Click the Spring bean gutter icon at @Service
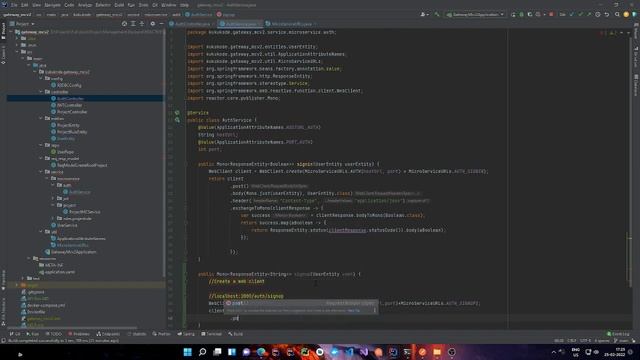640x360 pixels. [x=177, y=113]
